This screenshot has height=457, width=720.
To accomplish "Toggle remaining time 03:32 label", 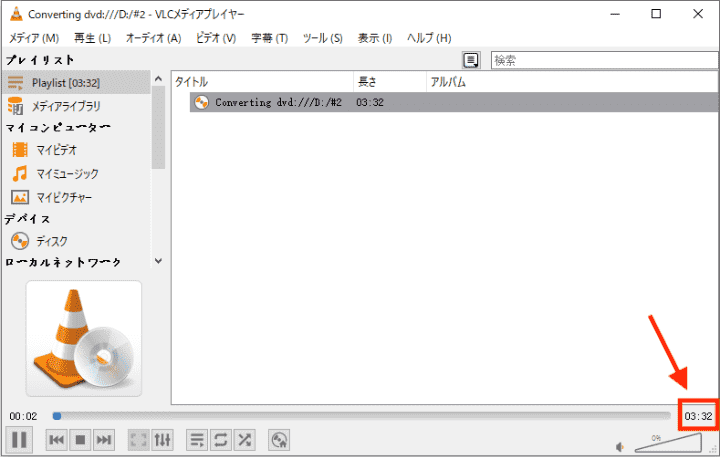I will 698,417.
